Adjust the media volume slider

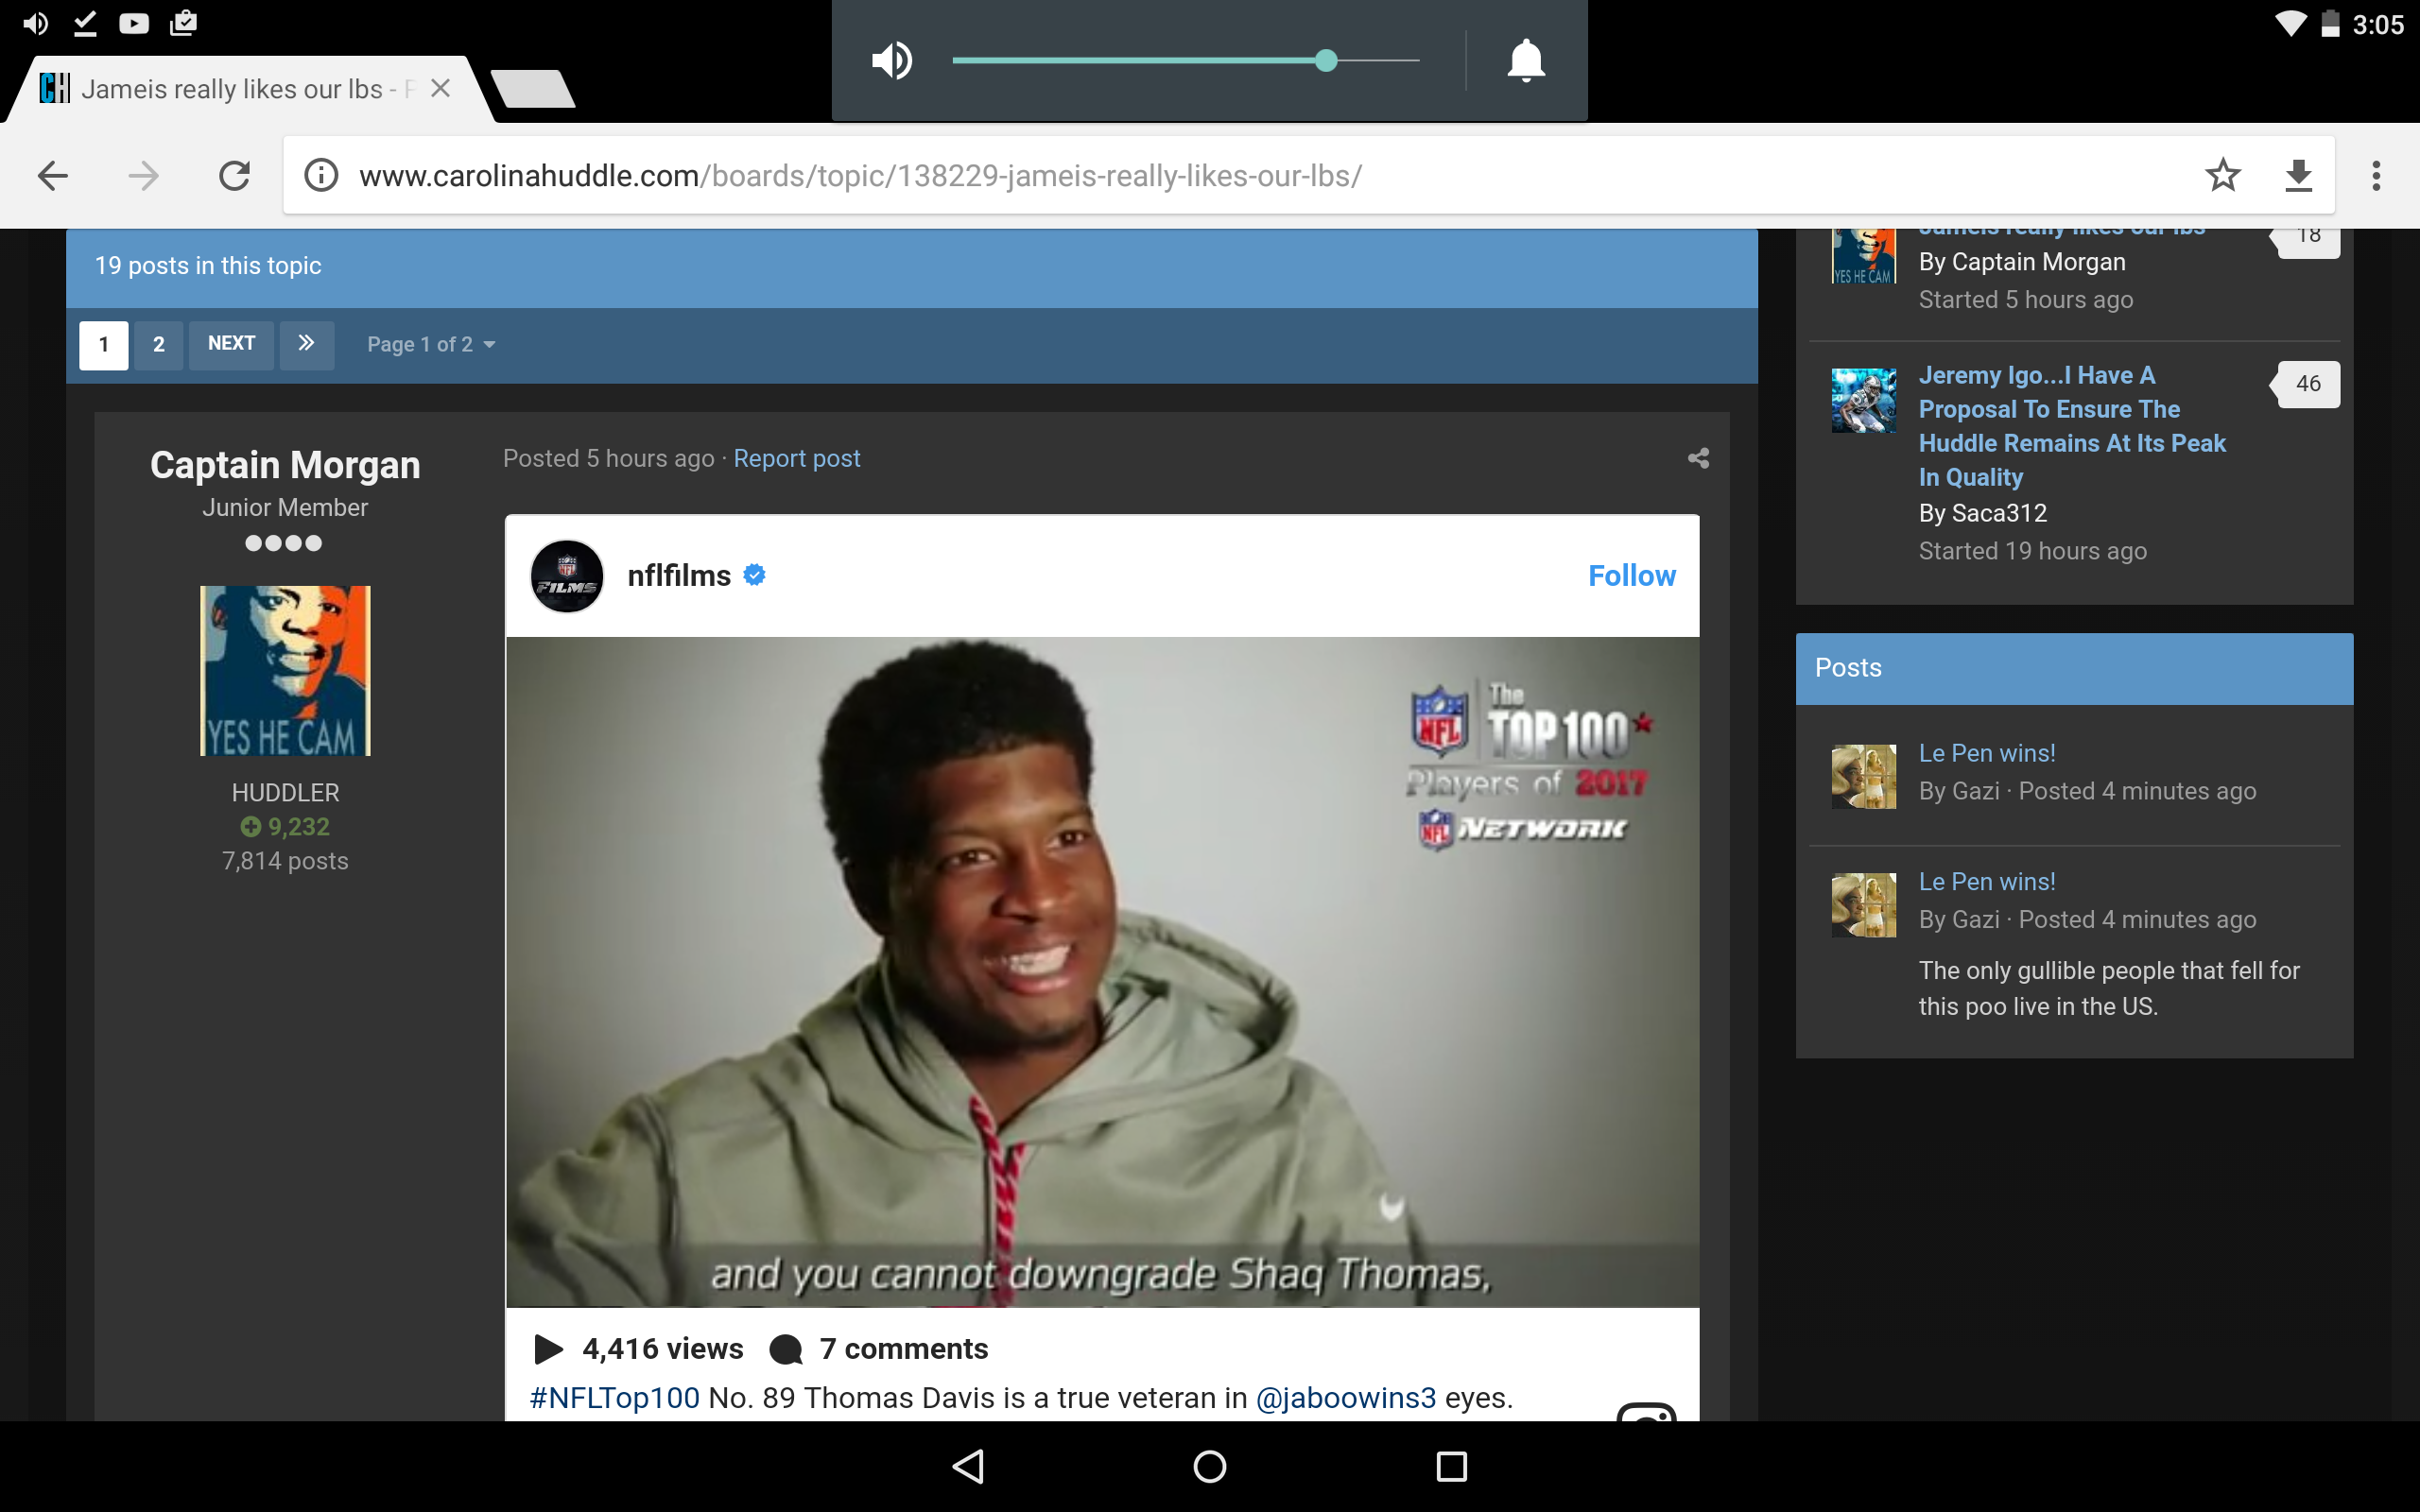coord(1325,61)
